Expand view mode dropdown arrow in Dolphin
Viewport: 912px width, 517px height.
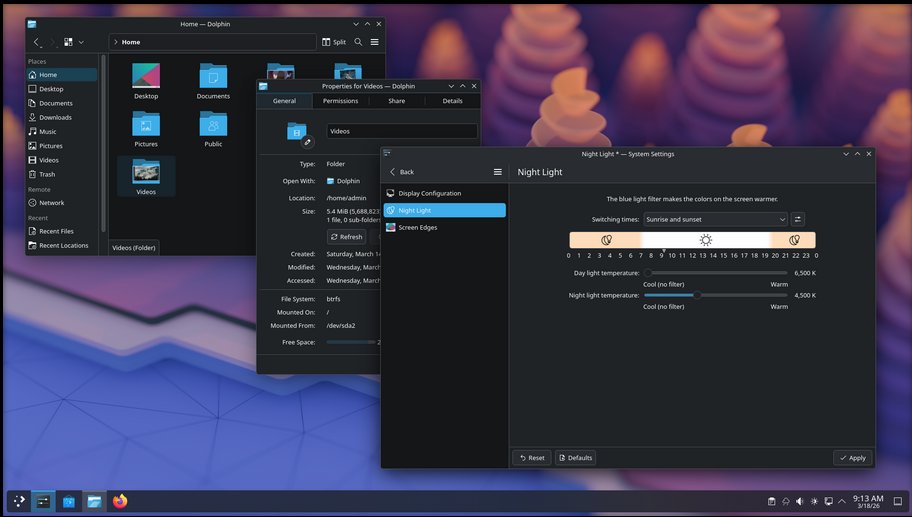pos(81,42)
